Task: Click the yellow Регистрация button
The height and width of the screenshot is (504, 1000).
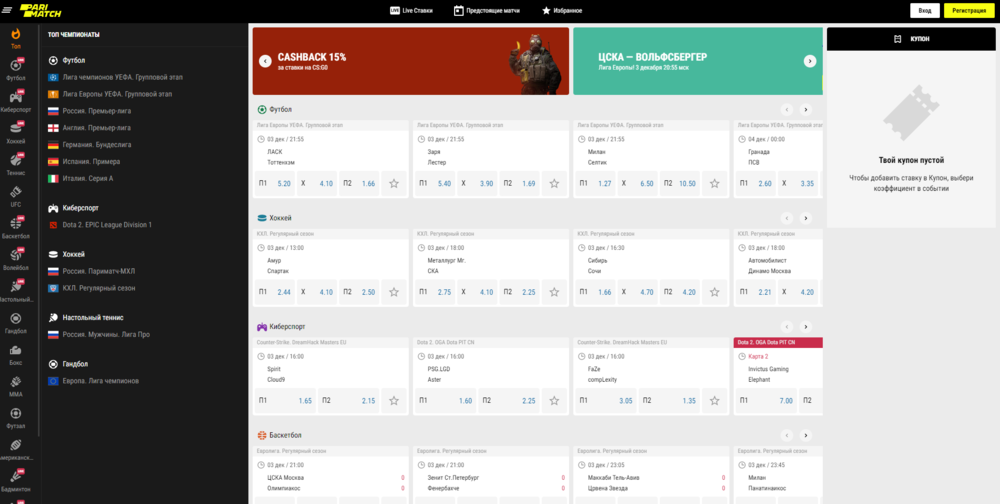Action: (969, 10)
